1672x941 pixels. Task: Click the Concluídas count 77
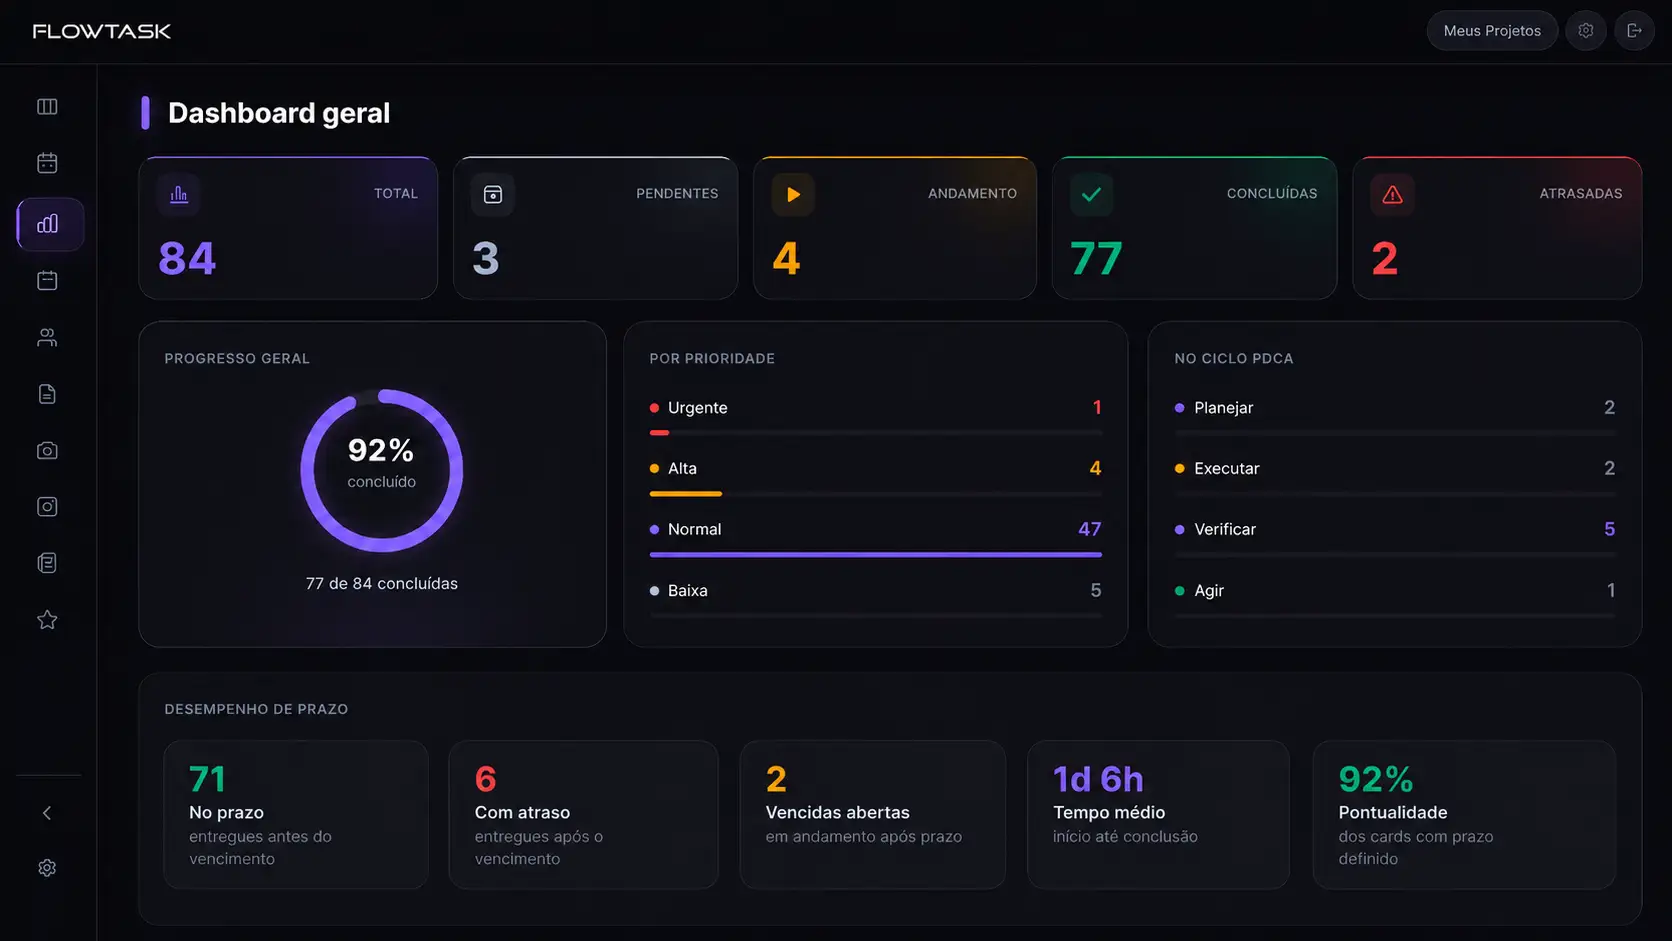point(1096,259)
